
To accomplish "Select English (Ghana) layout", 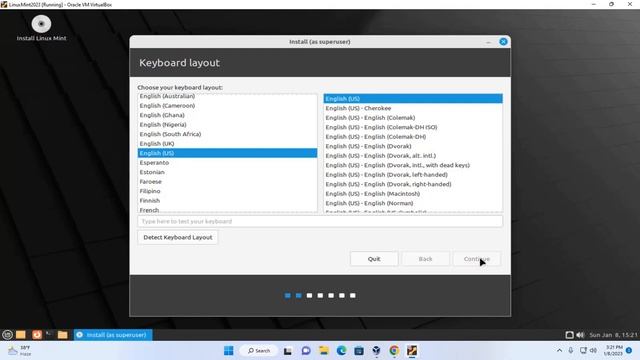I will [227, 115].
